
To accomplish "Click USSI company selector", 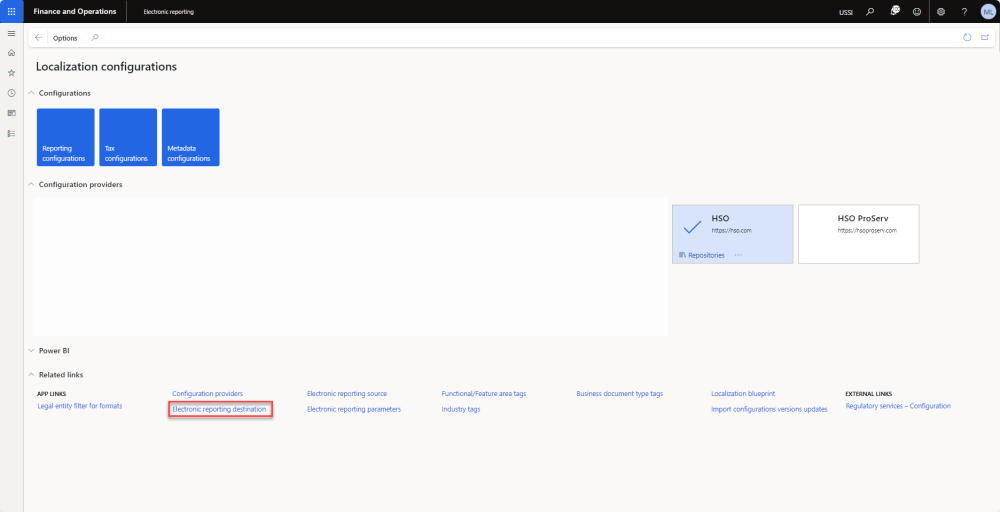I will pos(846,12).
